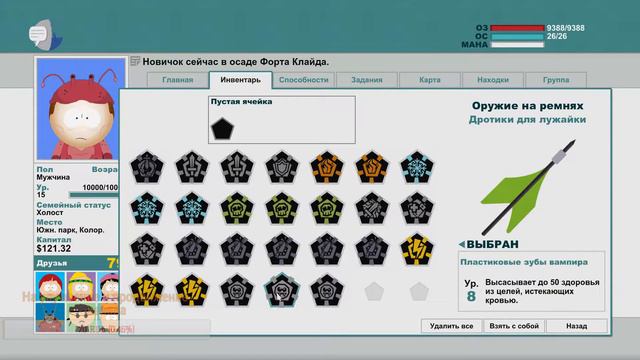The image size is (640, 360).
Task: Click the health value 9388/9388
Action: pyautogui.click(x=565, y=28)
